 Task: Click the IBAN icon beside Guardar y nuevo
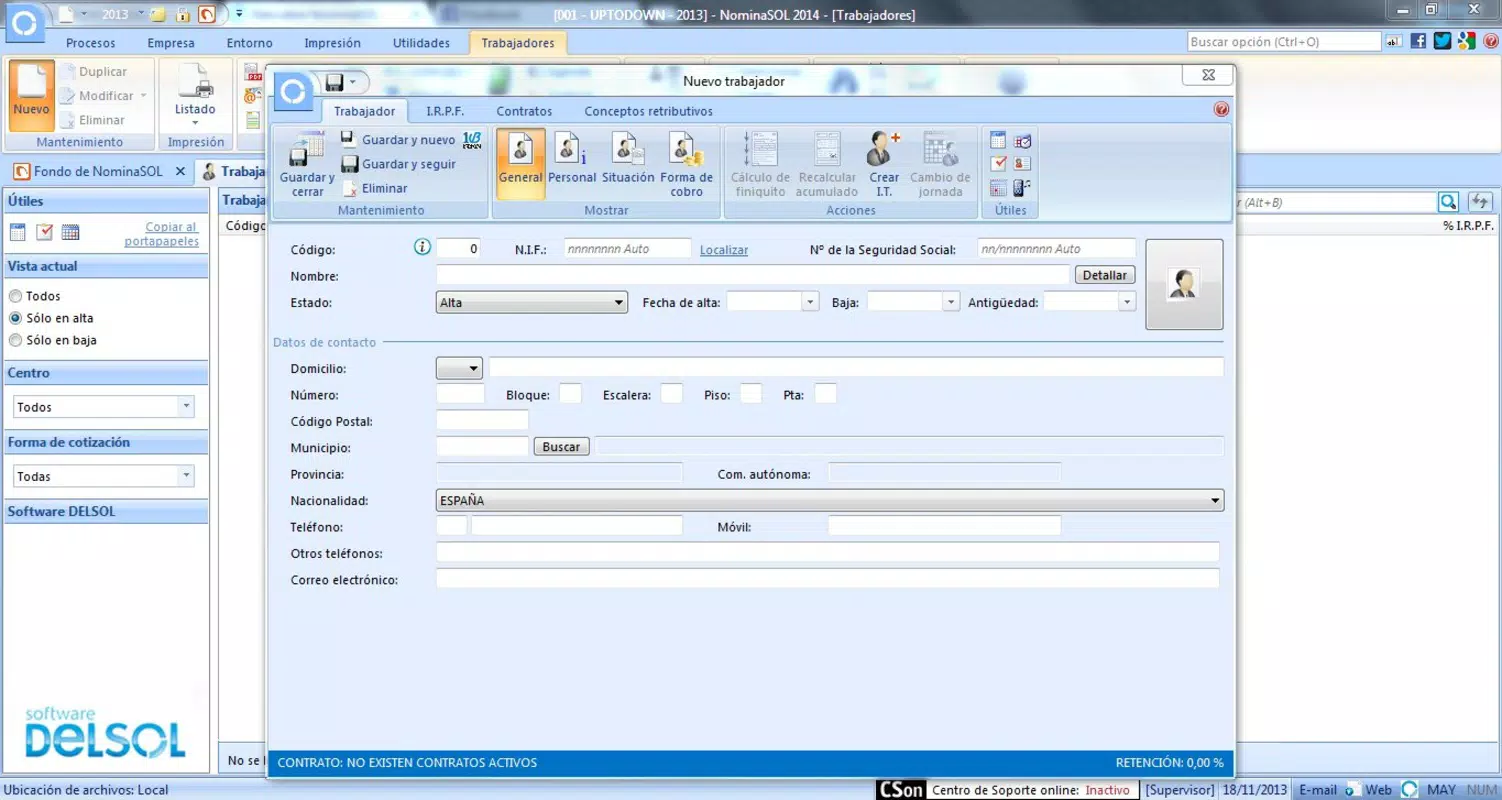pyautogui.click(x=472, y=140)
